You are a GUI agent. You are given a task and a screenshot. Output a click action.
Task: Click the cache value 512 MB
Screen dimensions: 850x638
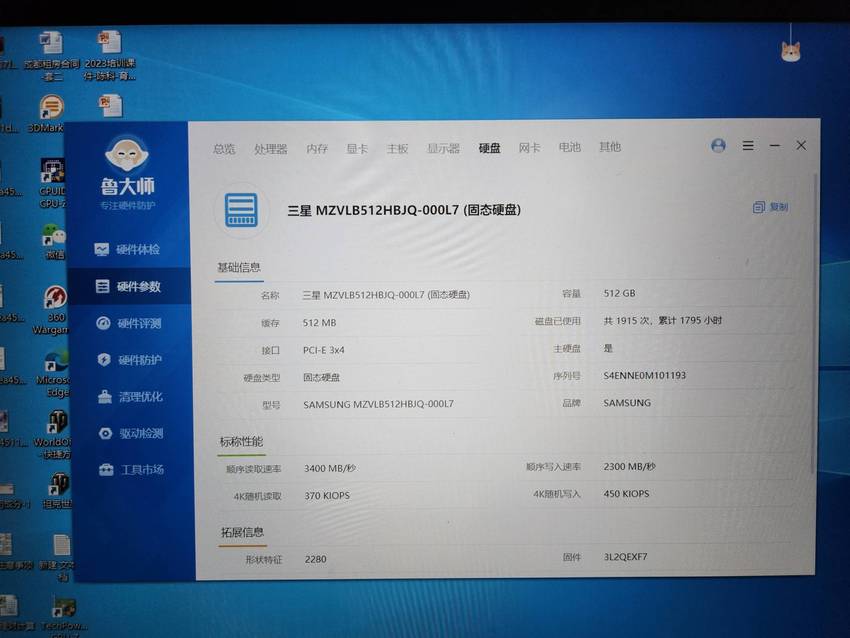pos(319,323)
